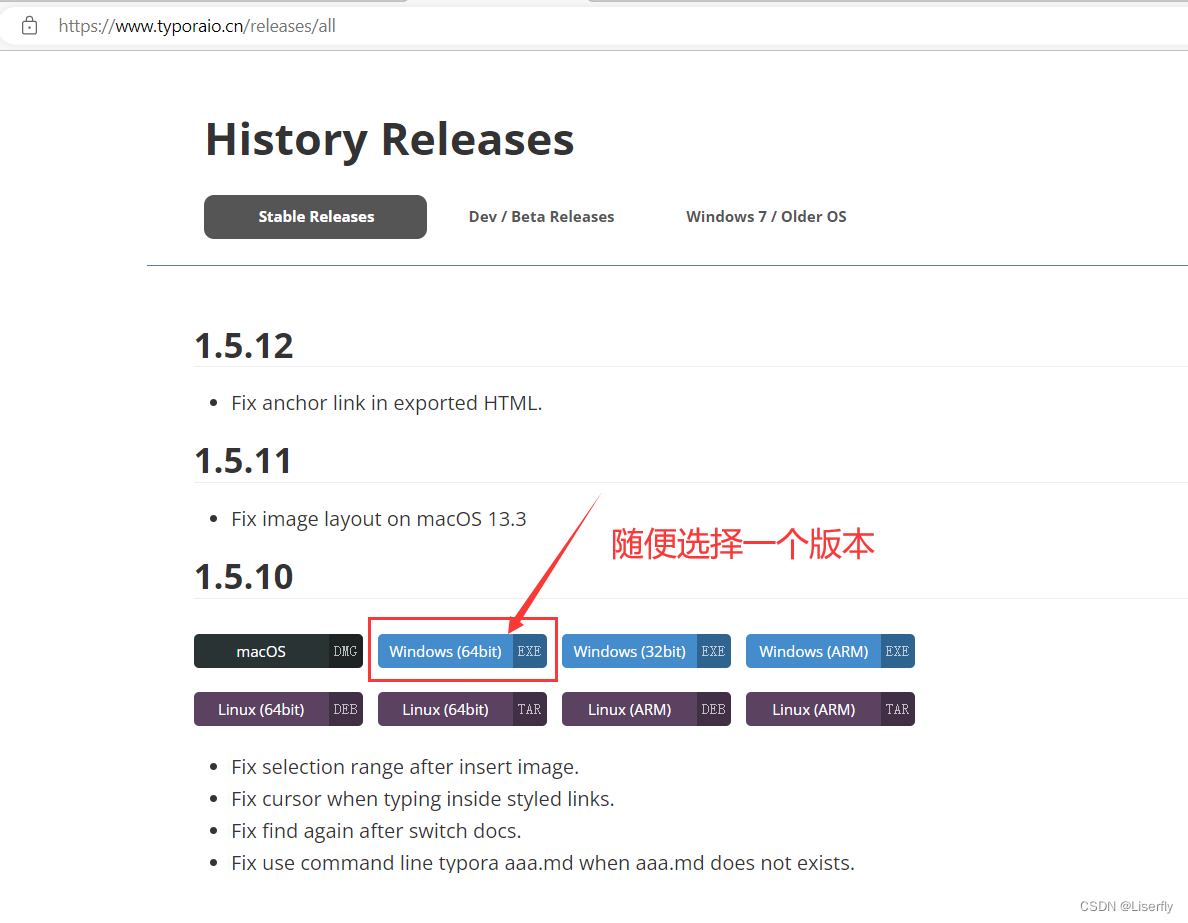Download Linux (64bit) DEB package
The image size is (1188, 923).
tap(278, 709)
